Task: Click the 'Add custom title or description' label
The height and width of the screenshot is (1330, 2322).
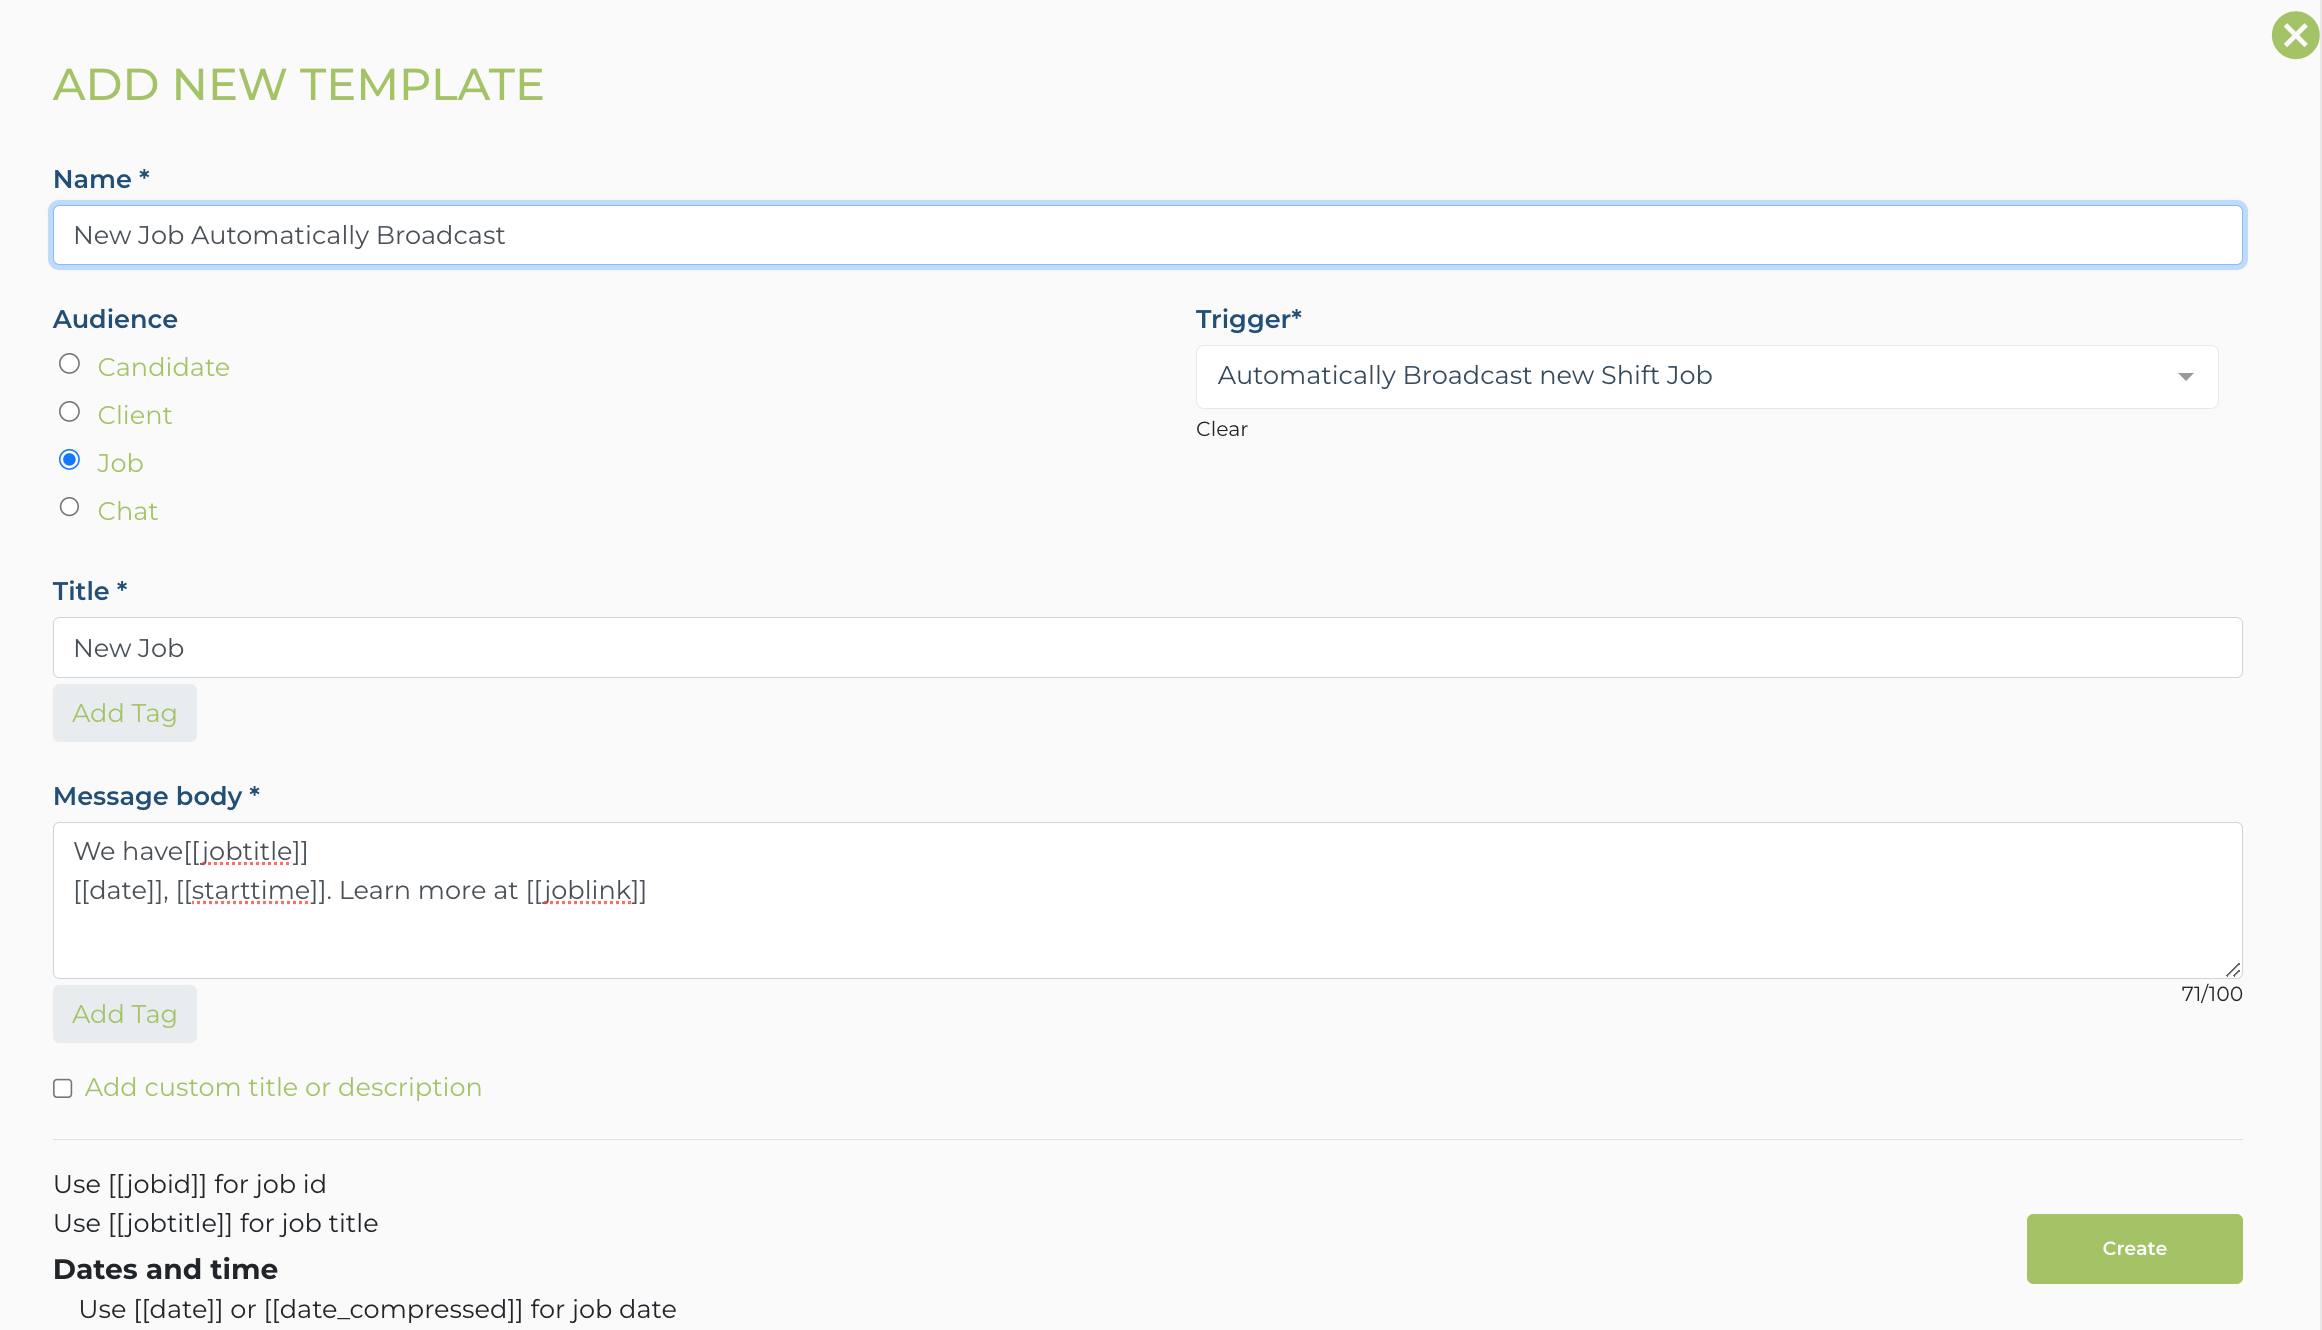Action: 283,1087
